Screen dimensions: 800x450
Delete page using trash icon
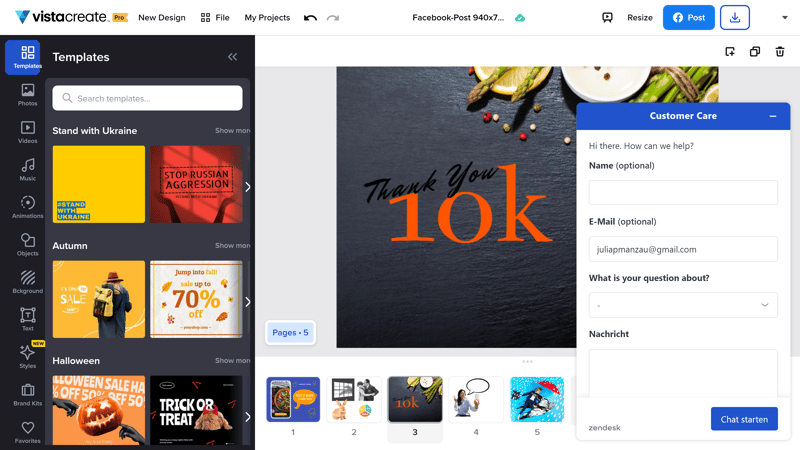coord(780,52)
